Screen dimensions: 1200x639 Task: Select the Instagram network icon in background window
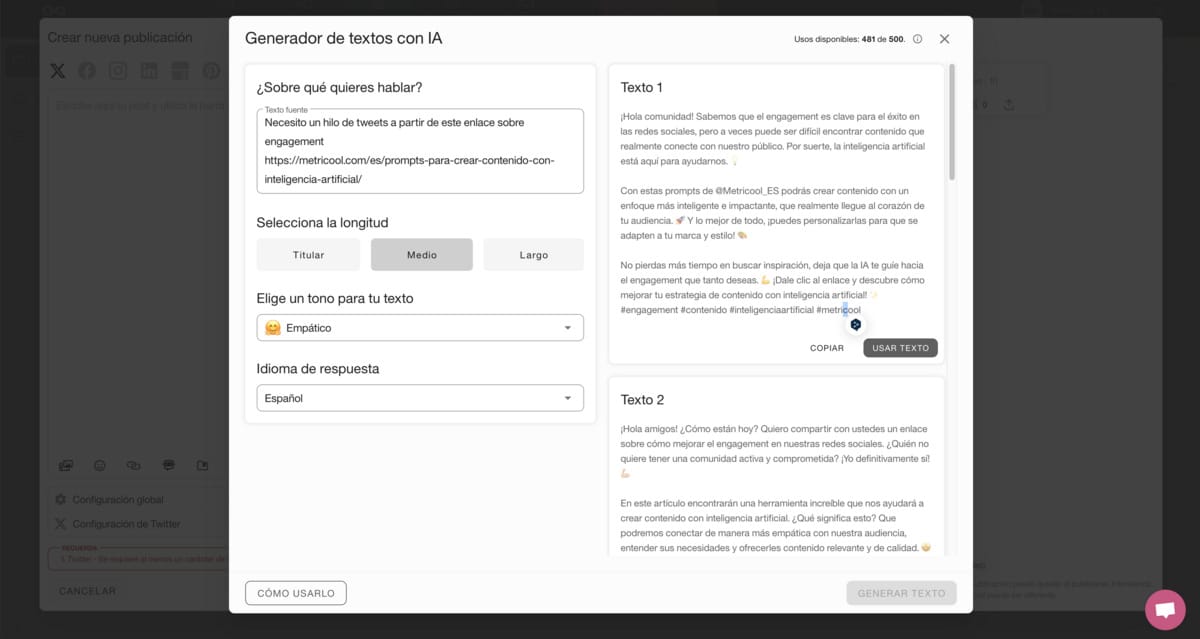coord(118,71)
